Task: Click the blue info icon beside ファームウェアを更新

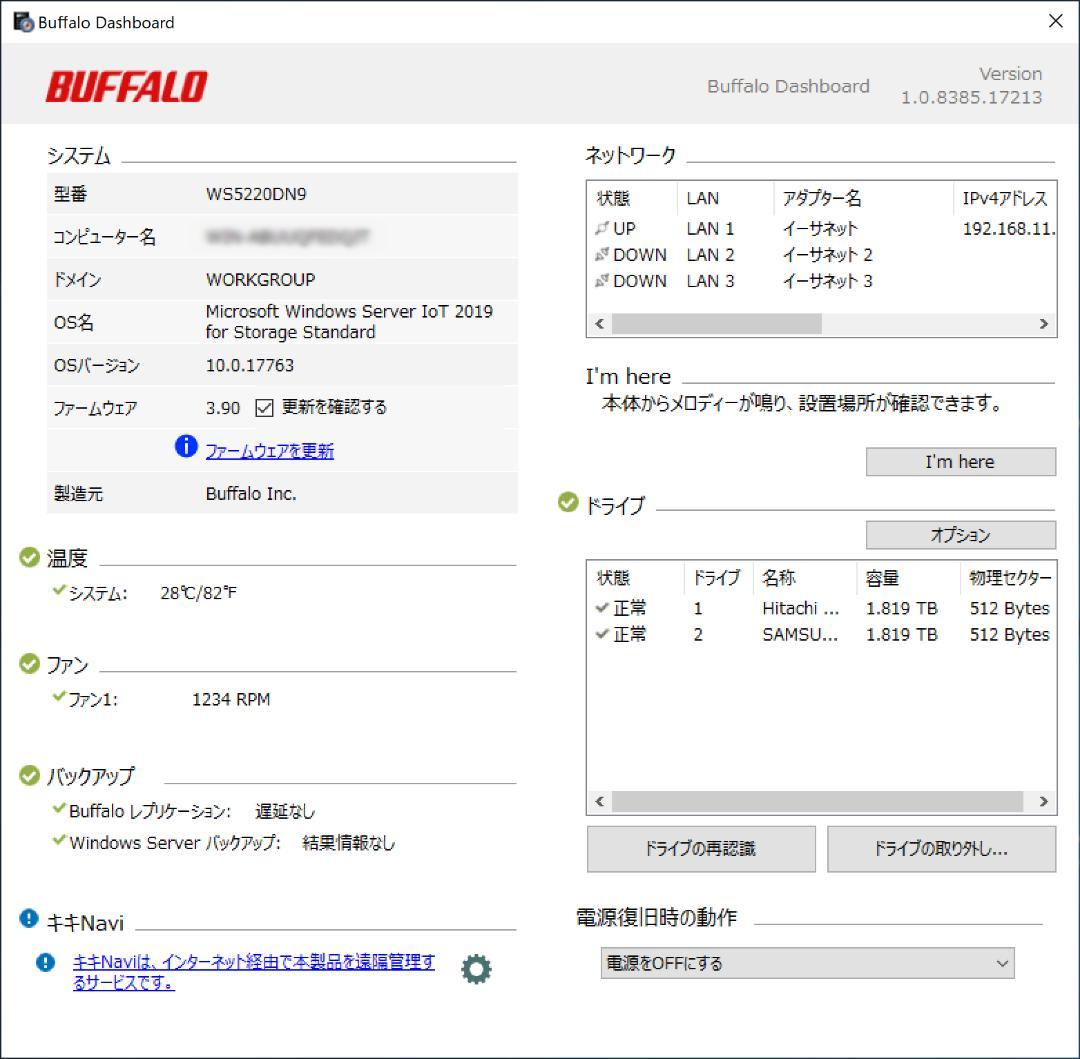Action: pos(186,448)
